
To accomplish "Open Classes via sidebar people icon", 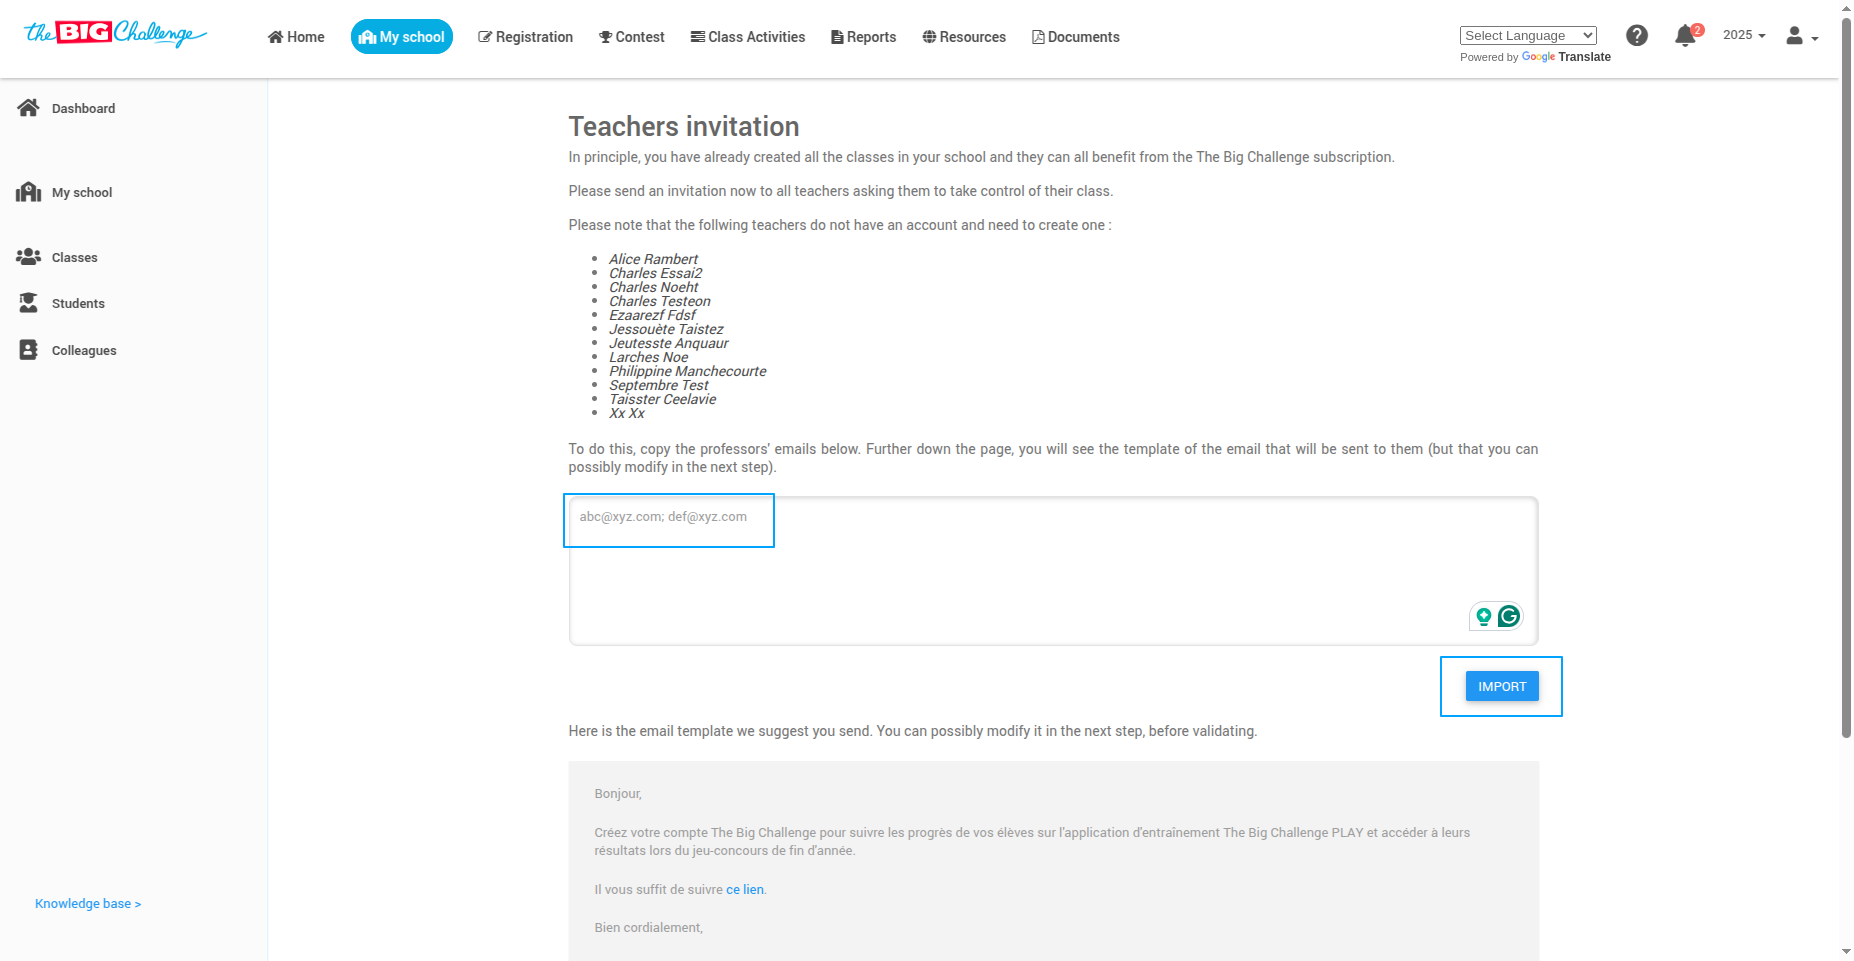I will click(x=28, y=257).
